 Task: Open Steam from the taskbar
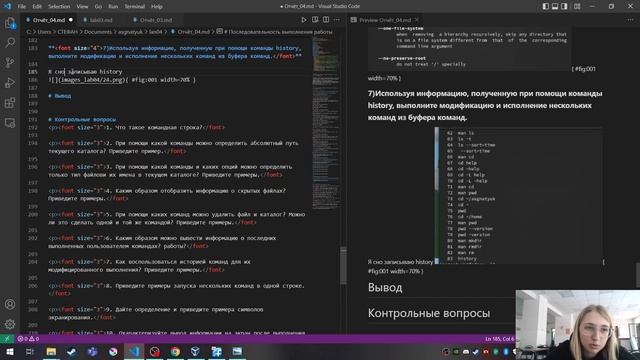pyautogui.click(x=71, y=351)
